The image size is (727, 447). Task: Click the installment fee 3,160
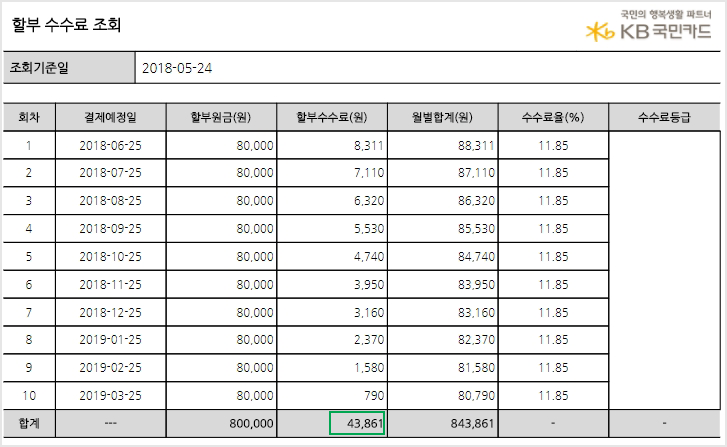[369, 313]
